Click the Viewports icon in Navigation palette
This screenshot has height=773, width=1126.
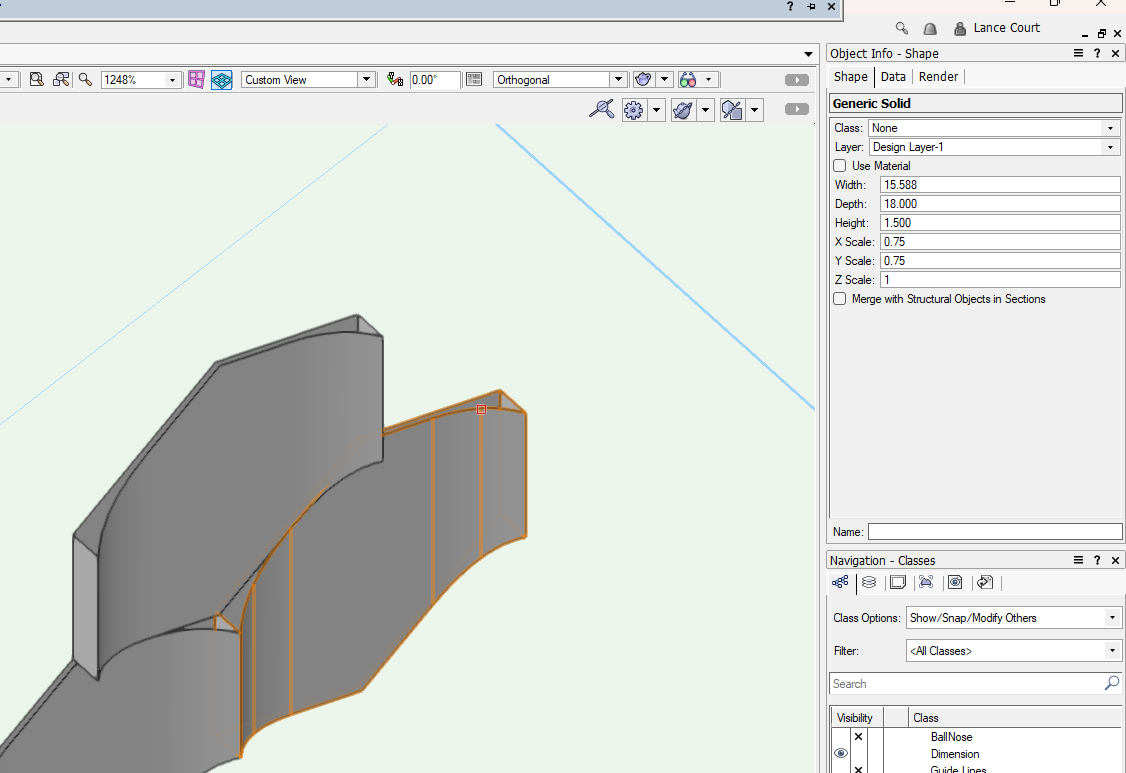(926, 582)
